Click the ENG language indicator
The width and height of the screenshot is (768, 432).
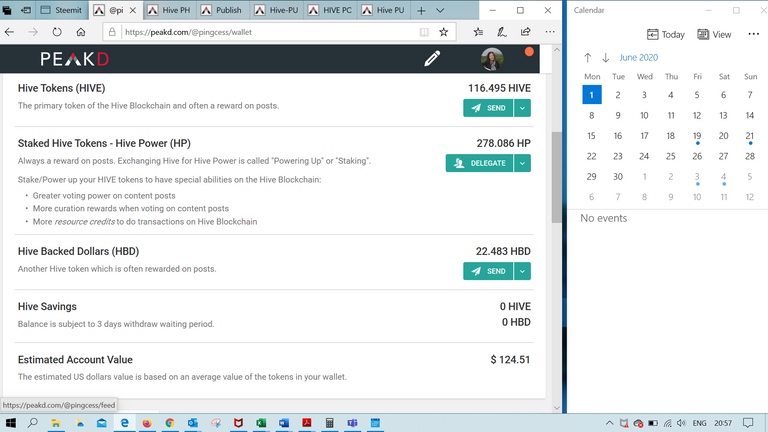[699, 423]
